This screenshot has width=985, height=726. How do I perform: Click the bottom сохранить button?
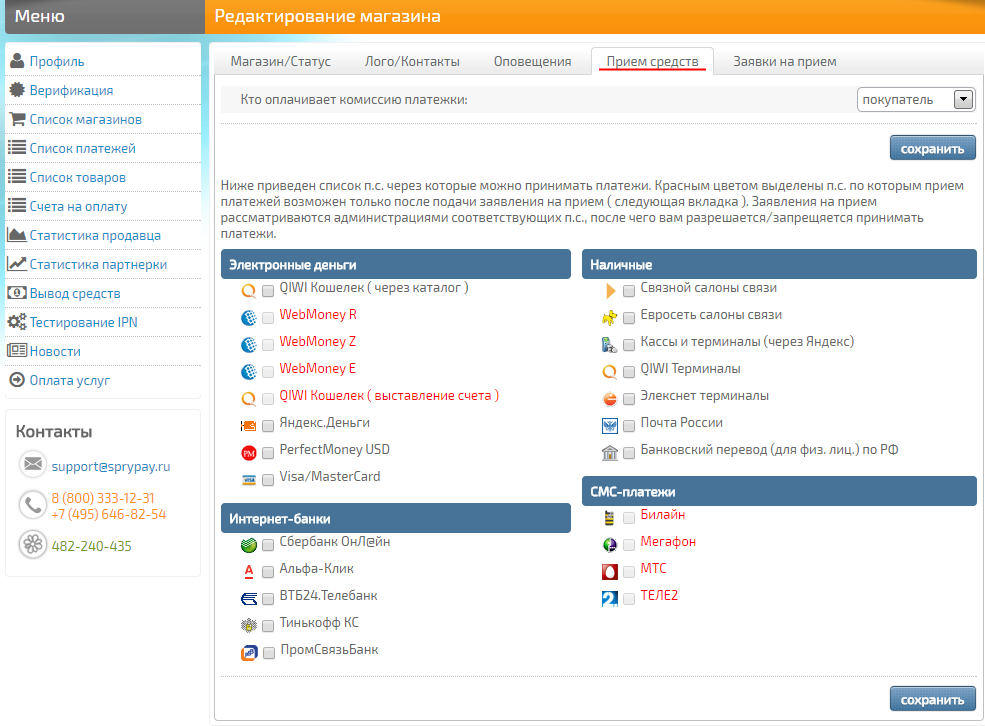[x=932, y=699]
